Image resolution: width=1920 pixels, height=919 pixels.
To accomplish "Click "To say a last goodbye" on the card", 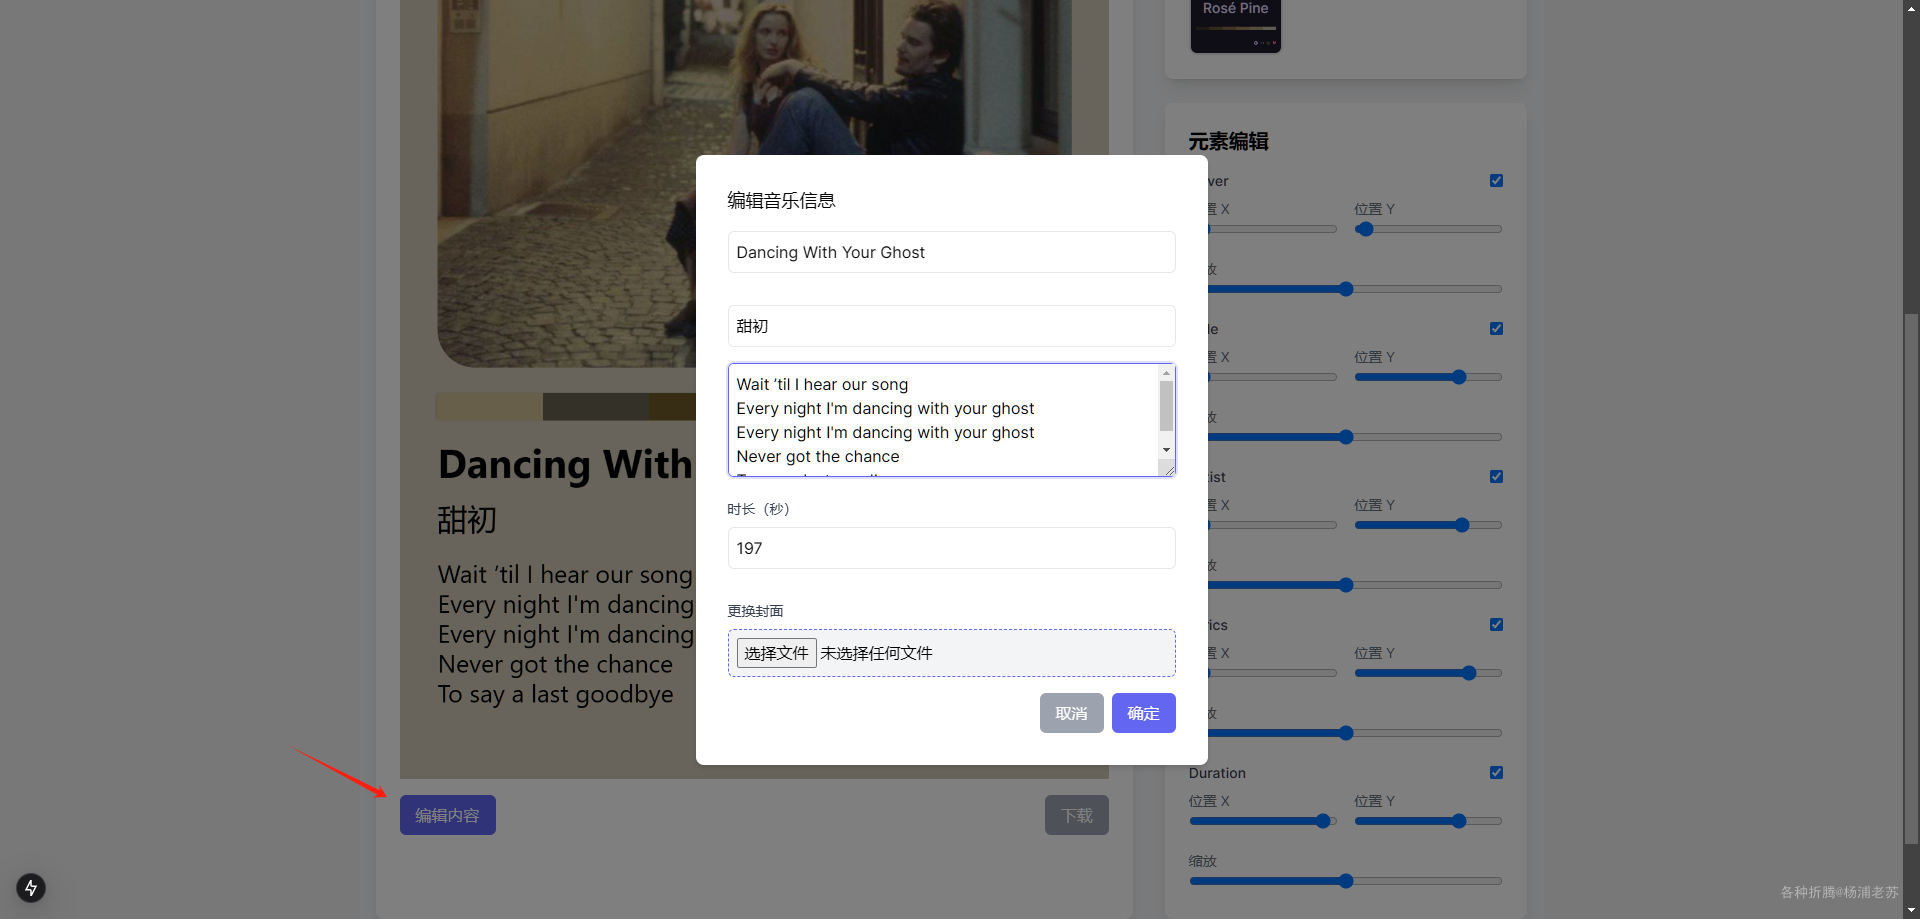I will pos(556,694).
